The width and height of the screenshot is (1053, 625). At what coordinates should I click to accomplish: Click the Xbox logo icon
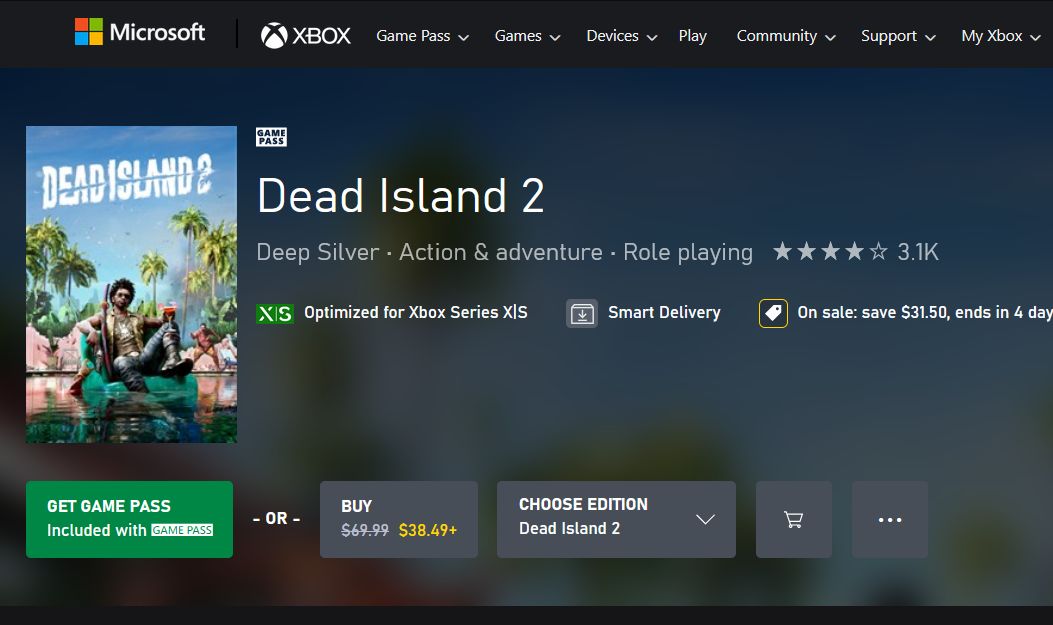point(274,36)
